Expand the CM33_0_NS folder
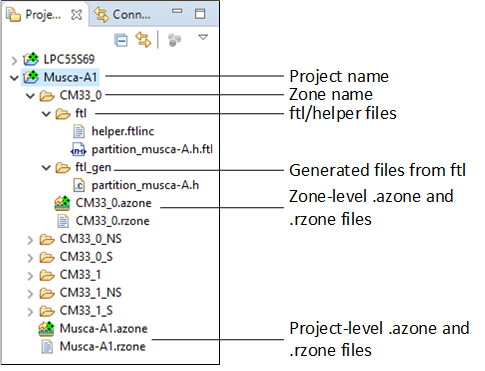This screenshot has height=371, width=485. point(30,240)
